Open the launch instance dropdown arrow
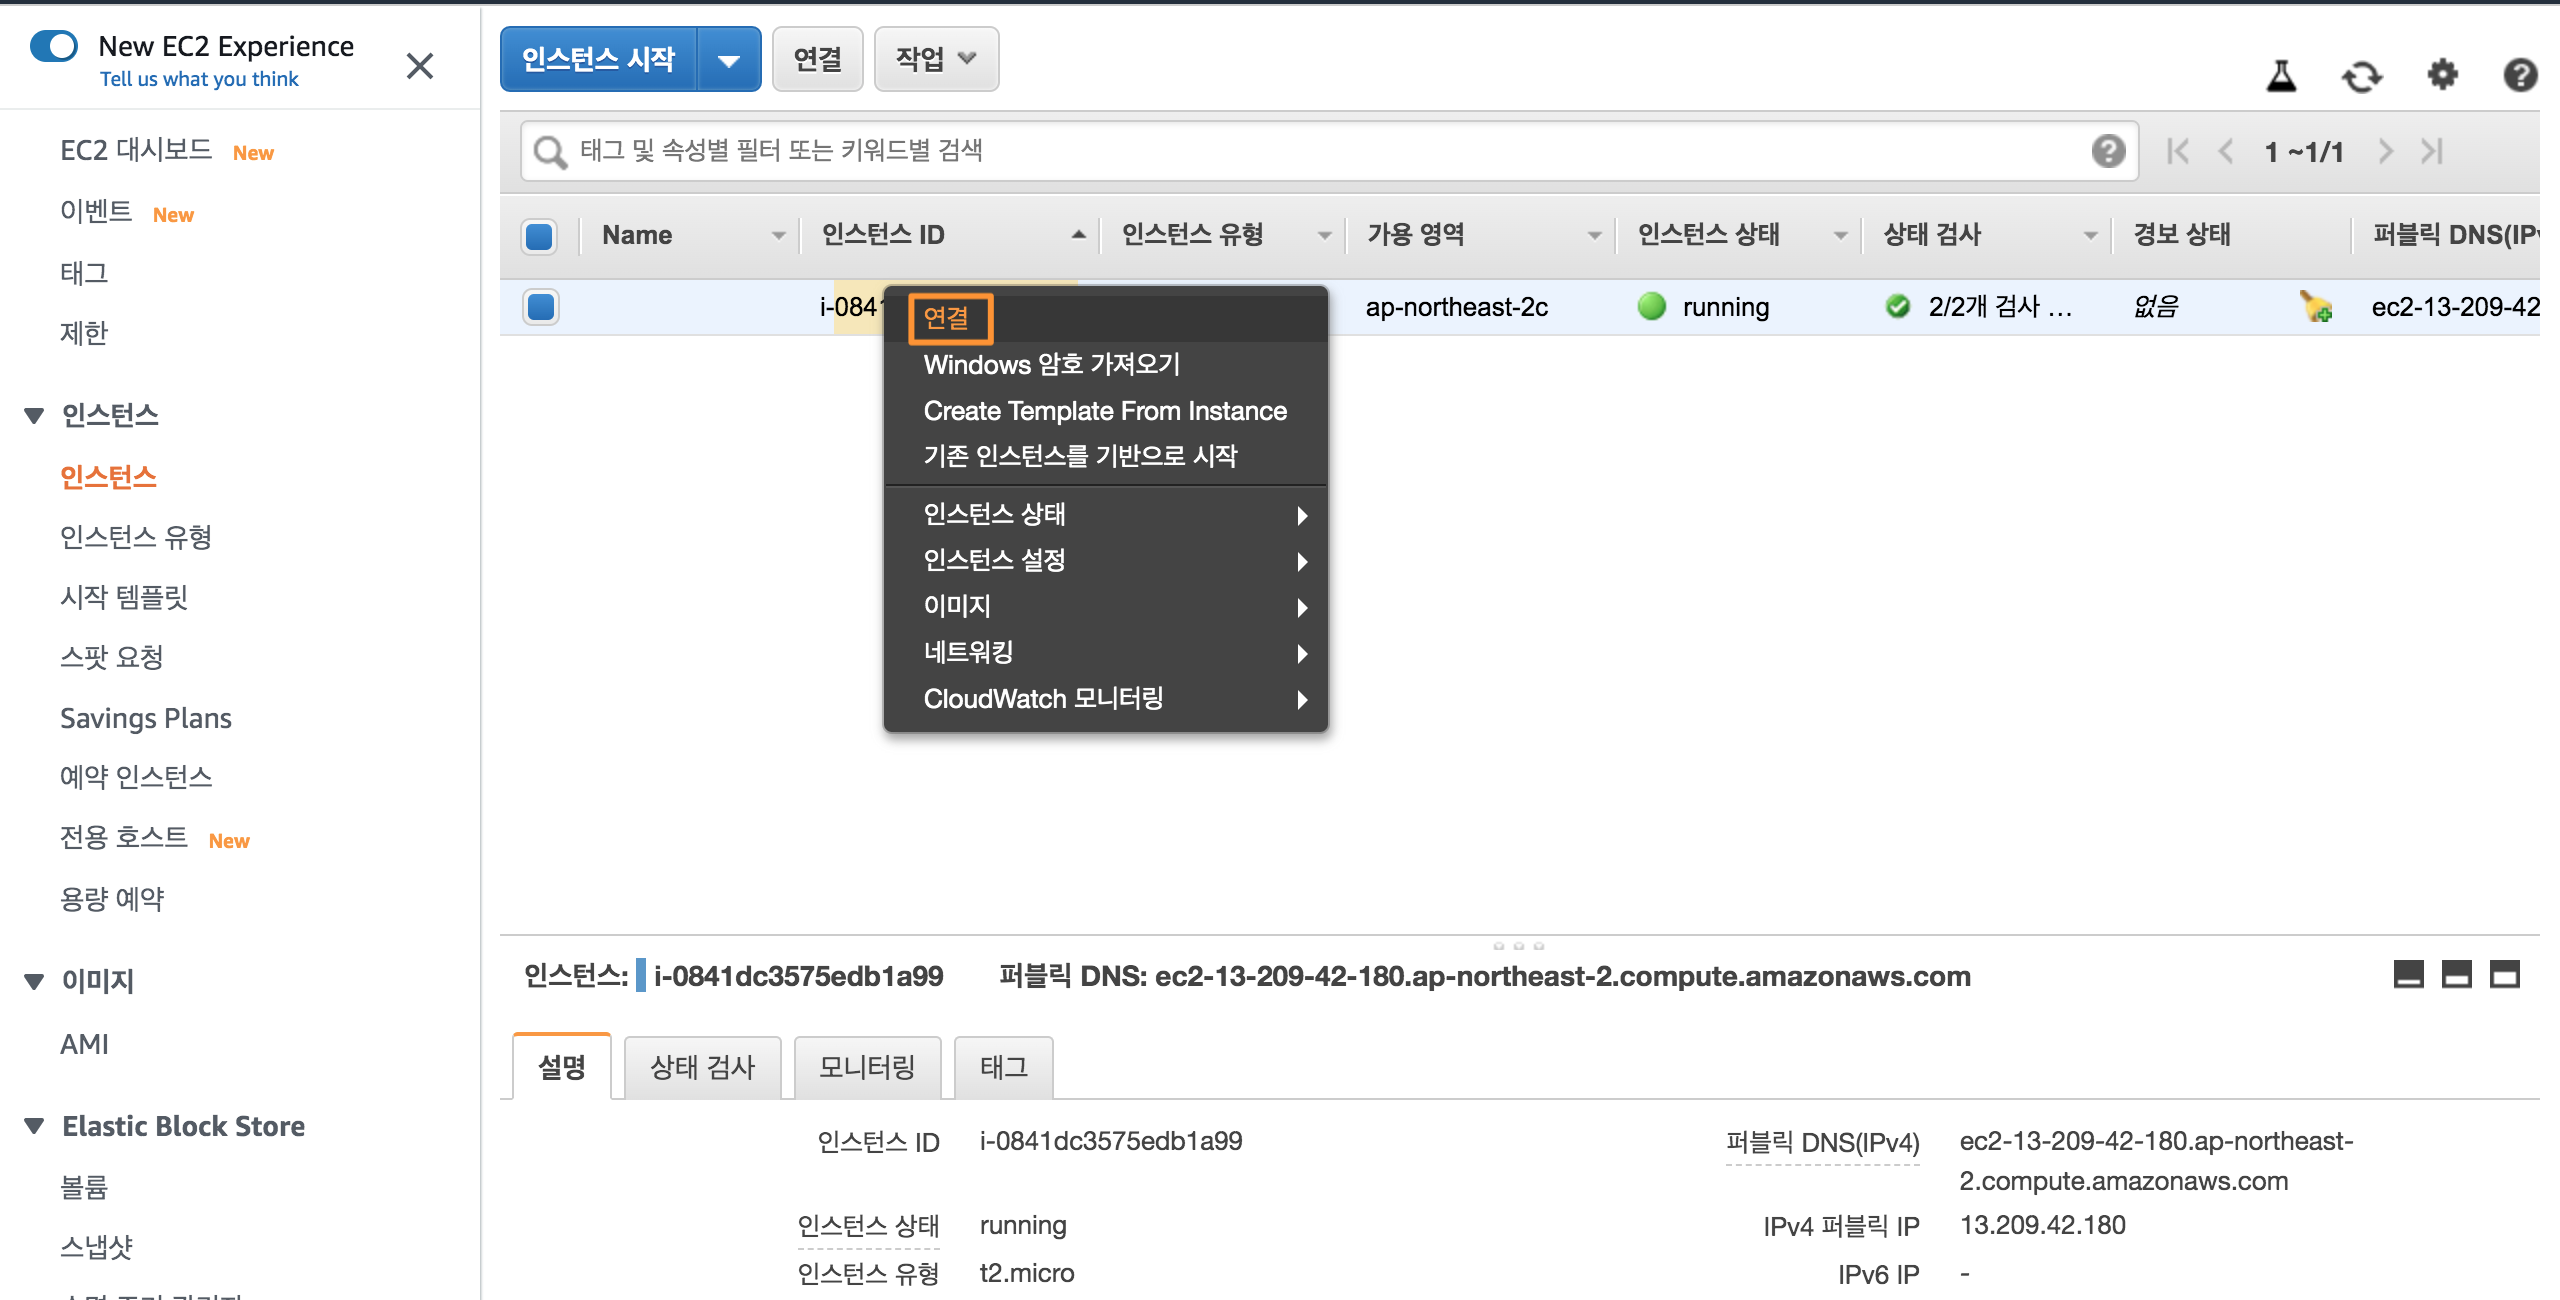Screen dimensions: 2560x1300 pyautogui.click(x=729, y=60)
